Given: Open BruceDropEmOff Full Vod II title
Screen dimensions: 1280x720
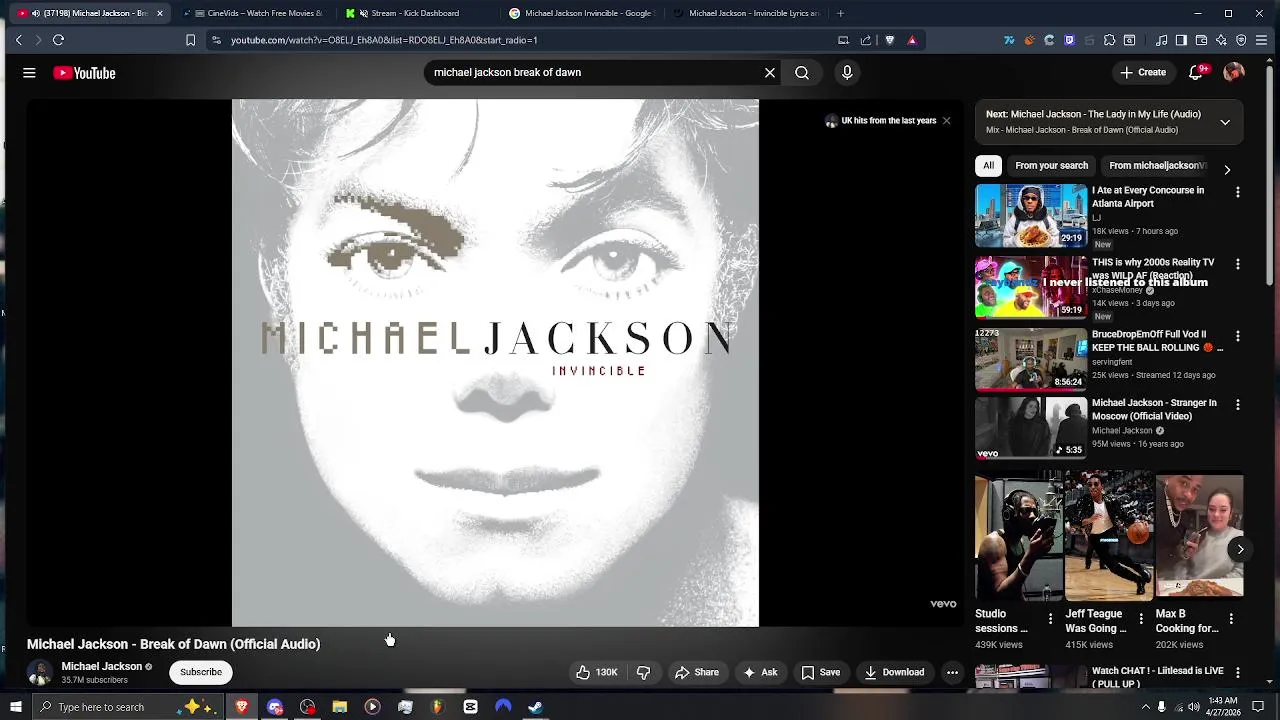Looking at the screenshot, I should pyautogui.click(x=1157, y=341).
